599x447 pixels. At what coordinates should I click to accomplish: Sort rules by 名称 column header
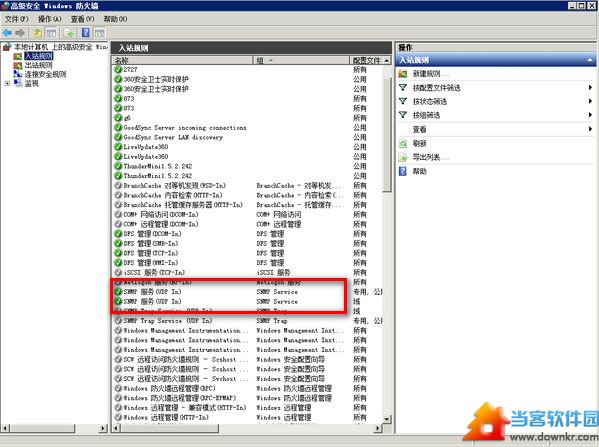(183, 60)
